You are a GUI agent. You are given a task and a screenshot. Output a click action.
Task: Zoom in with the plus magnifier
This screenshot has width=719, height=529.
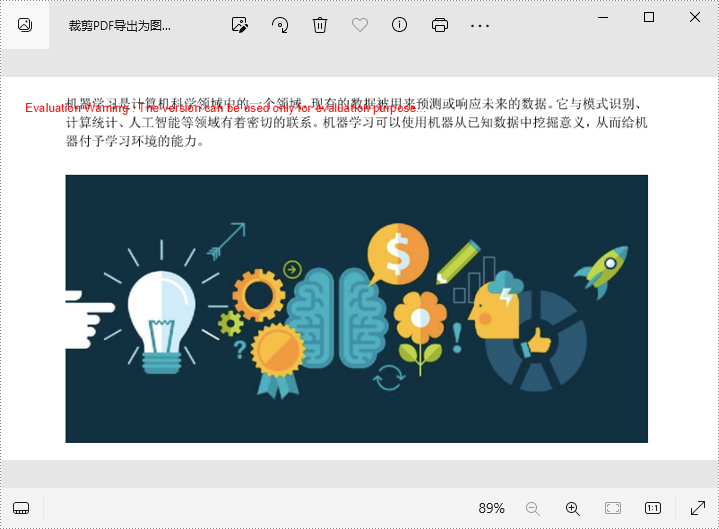click(x=573, y=508)
